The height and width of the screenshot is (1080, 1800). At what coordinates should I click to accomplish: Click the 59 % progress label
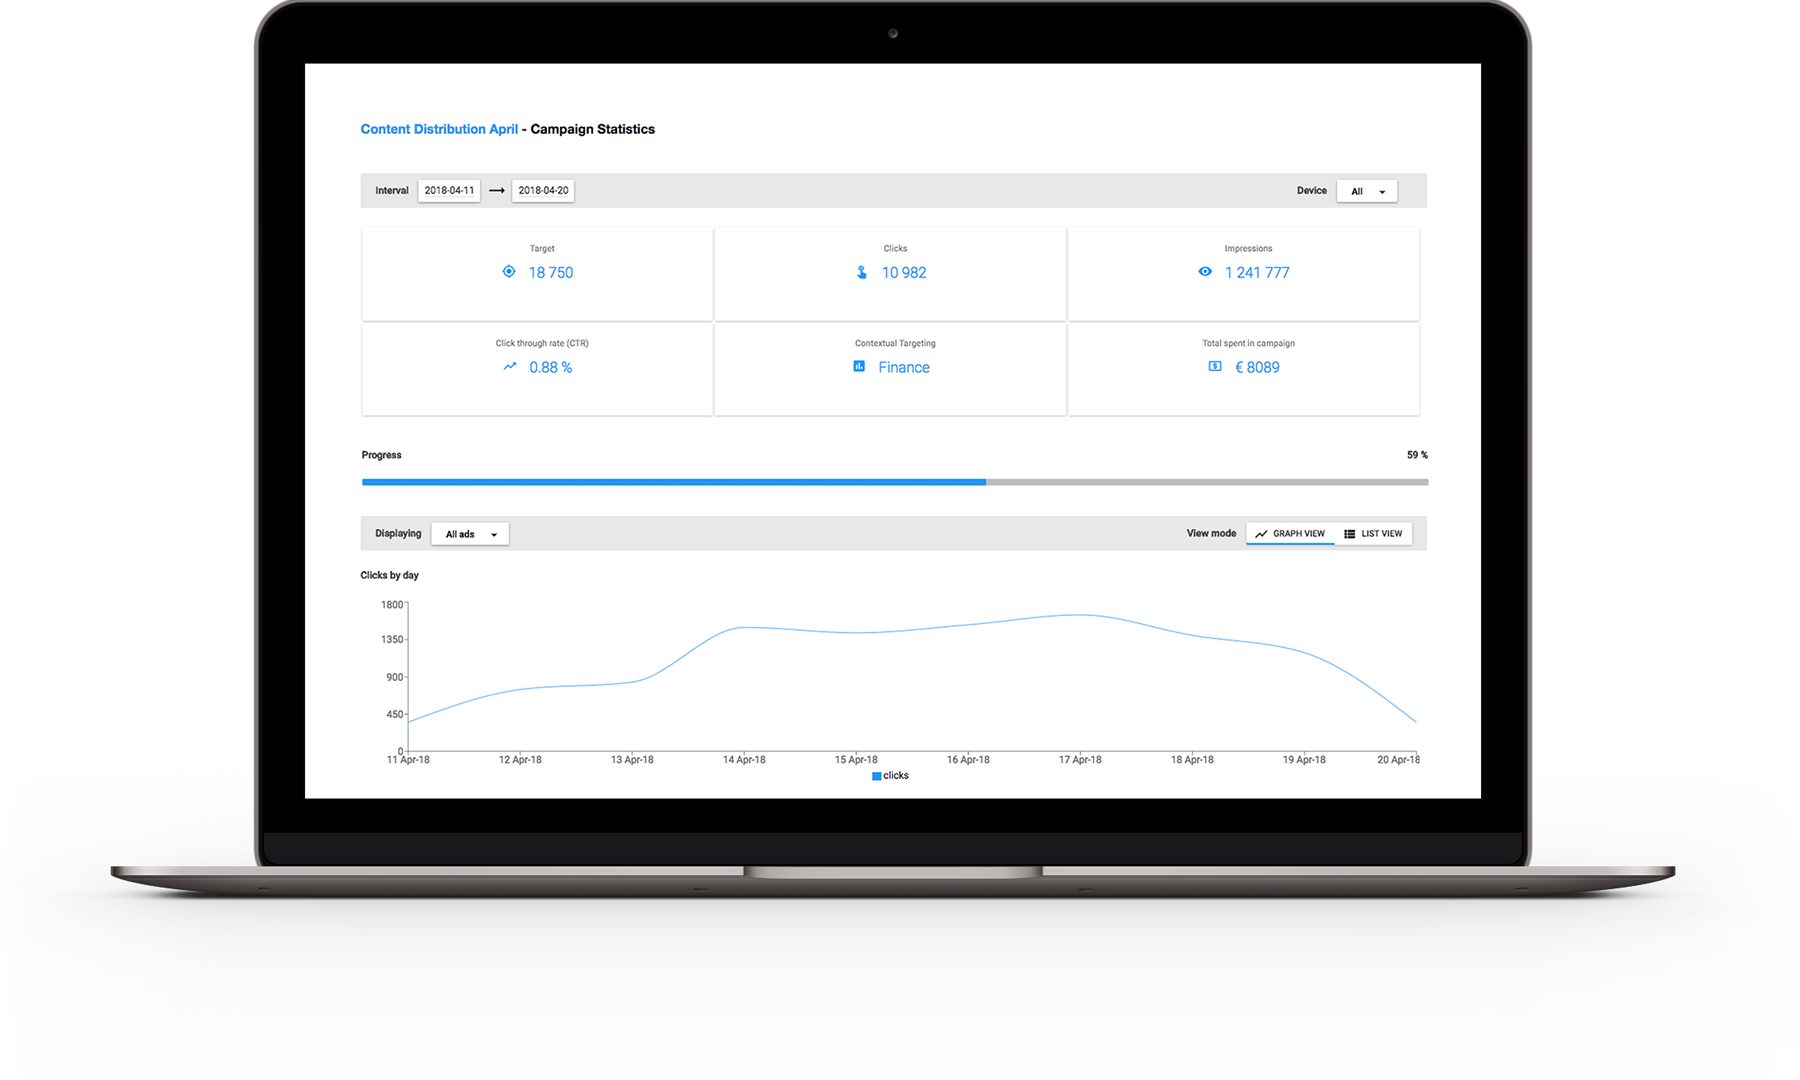pos(1417,455)
